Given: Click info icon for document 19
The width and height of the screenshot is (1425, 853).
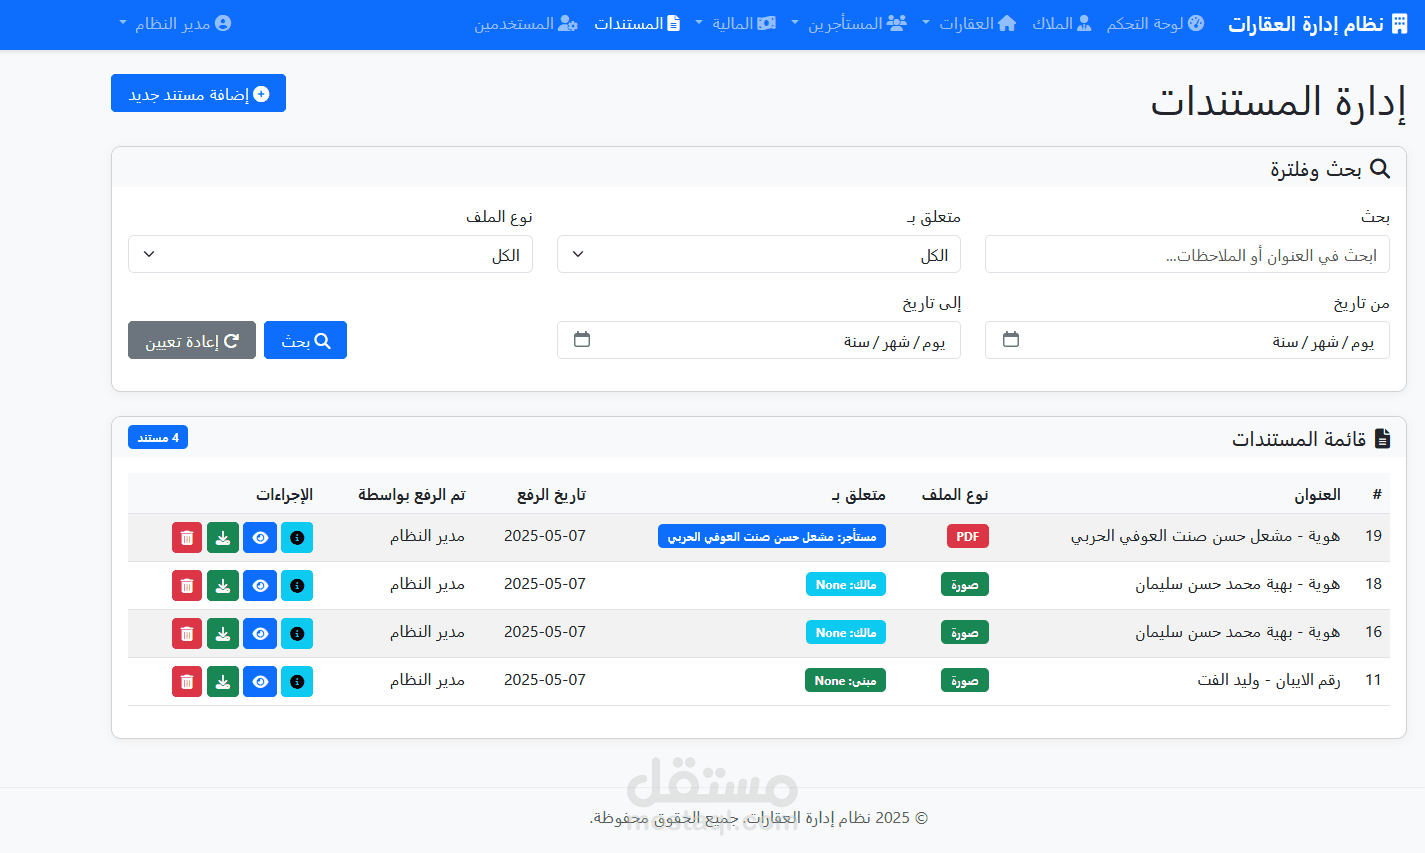Looking at the screenshot, I should tap(297, 538).
